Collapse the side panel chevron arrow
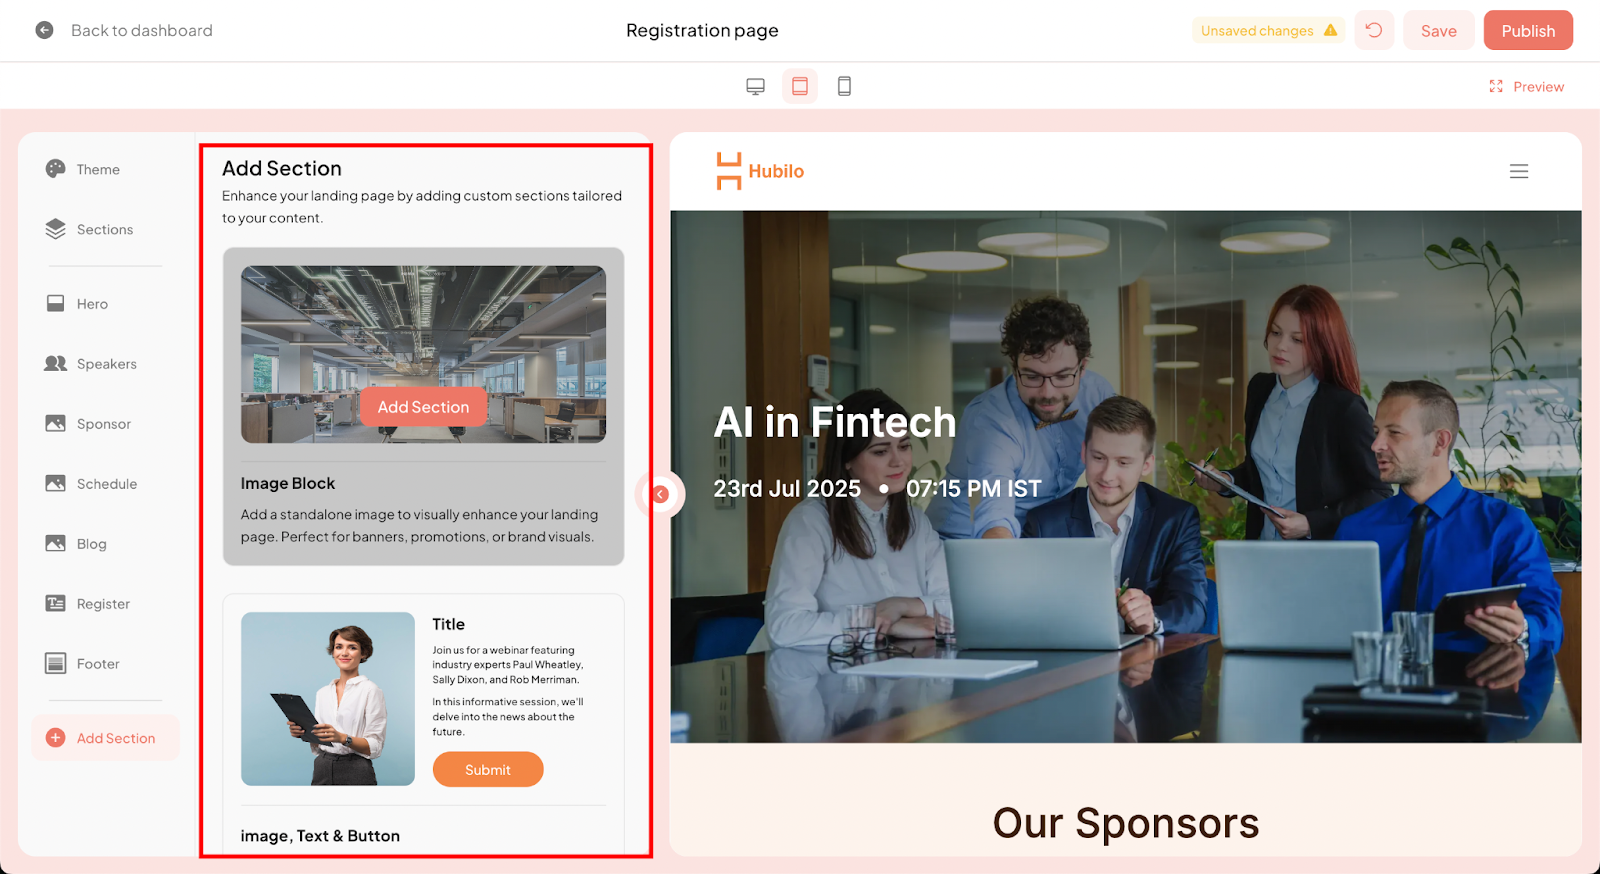Image resolution: width=1600 pixels, height=874 pixels. [660, 494]
